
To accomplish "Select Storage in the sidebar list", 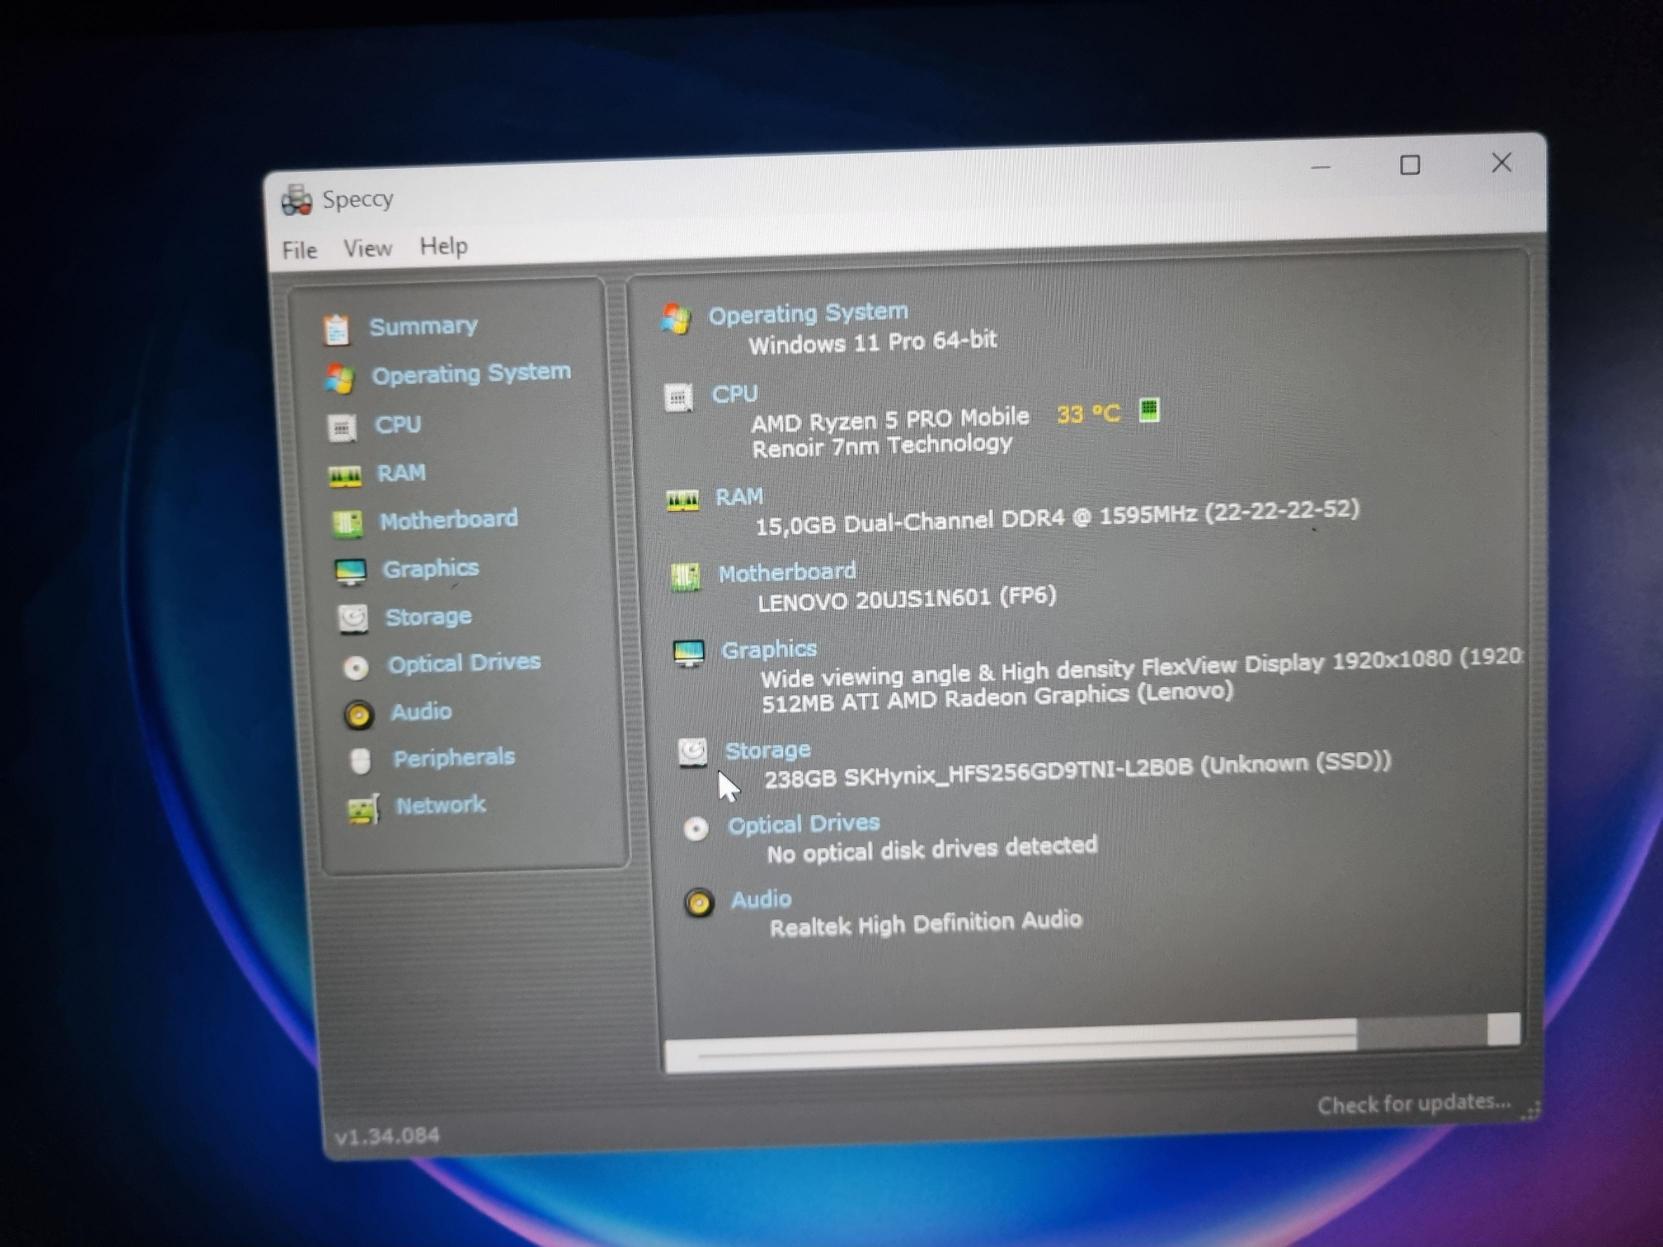I will (429, 617).
